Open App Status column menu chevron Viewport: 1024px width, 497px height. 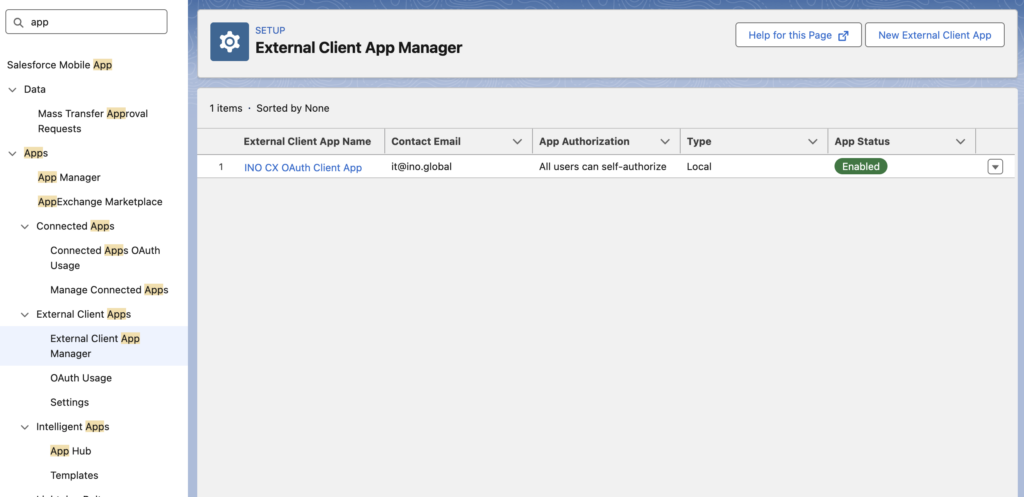coord(960,142)
